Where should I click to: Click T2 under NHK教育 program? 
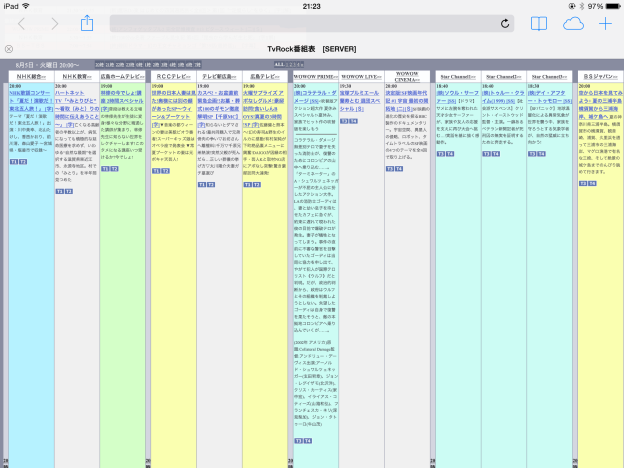[68, 191]
